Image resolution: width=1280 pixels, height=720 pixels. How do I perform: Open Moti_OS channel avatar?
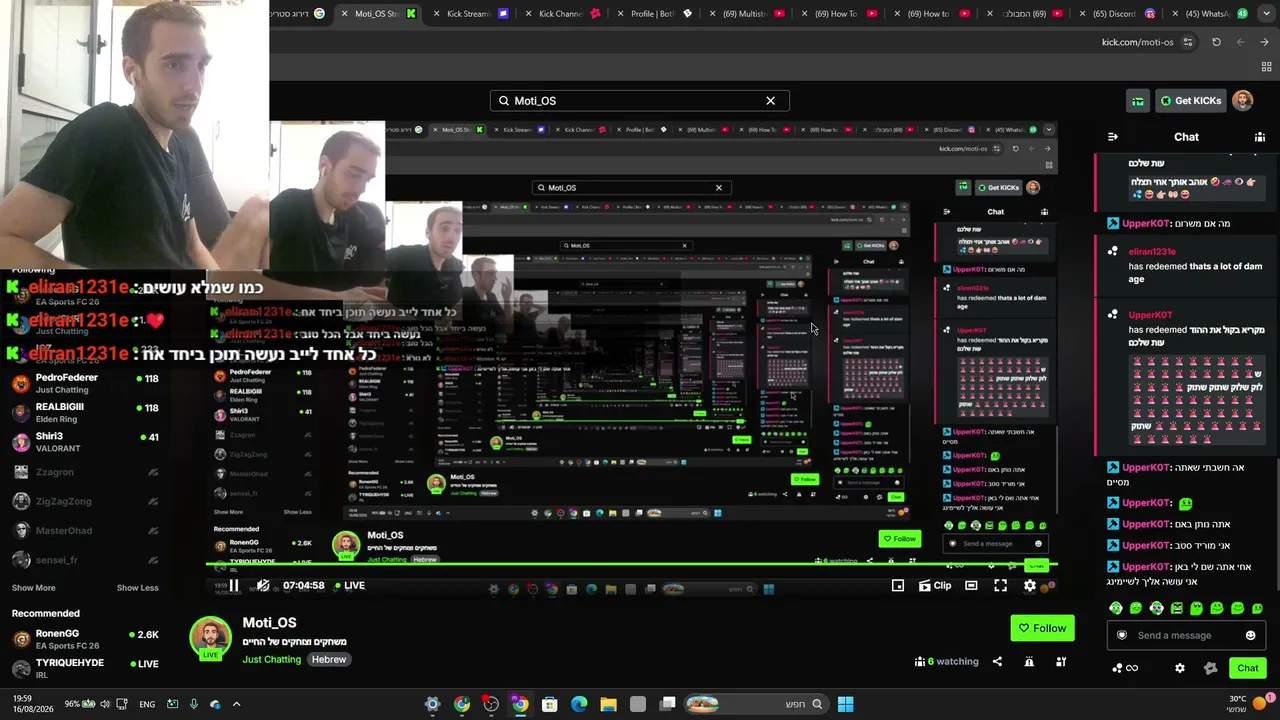pyautogui.click(x=210, y=638)
